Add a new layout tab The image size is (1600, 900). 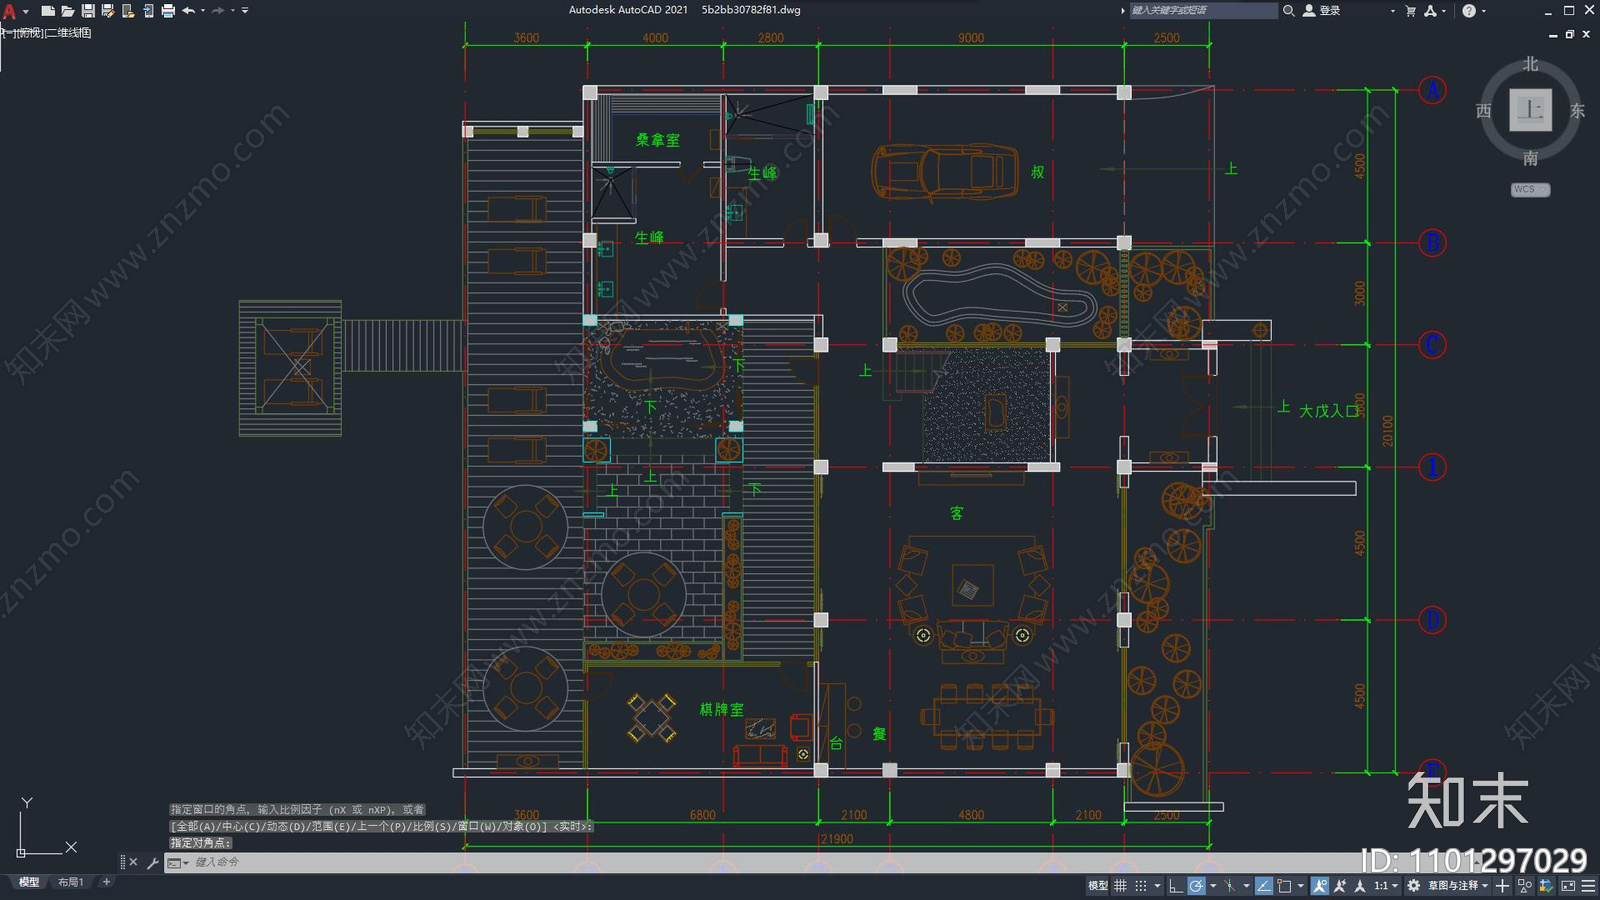[x=106, y=882]
